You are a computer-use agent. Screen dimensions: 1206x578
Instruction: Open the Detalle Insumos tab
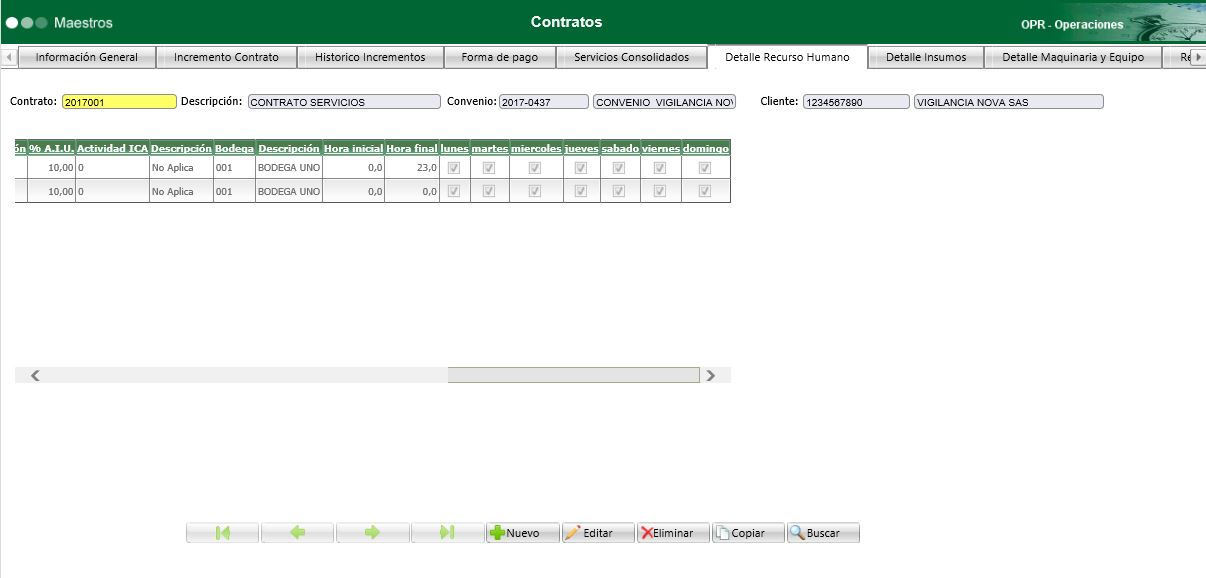click(x=926, y=57)
